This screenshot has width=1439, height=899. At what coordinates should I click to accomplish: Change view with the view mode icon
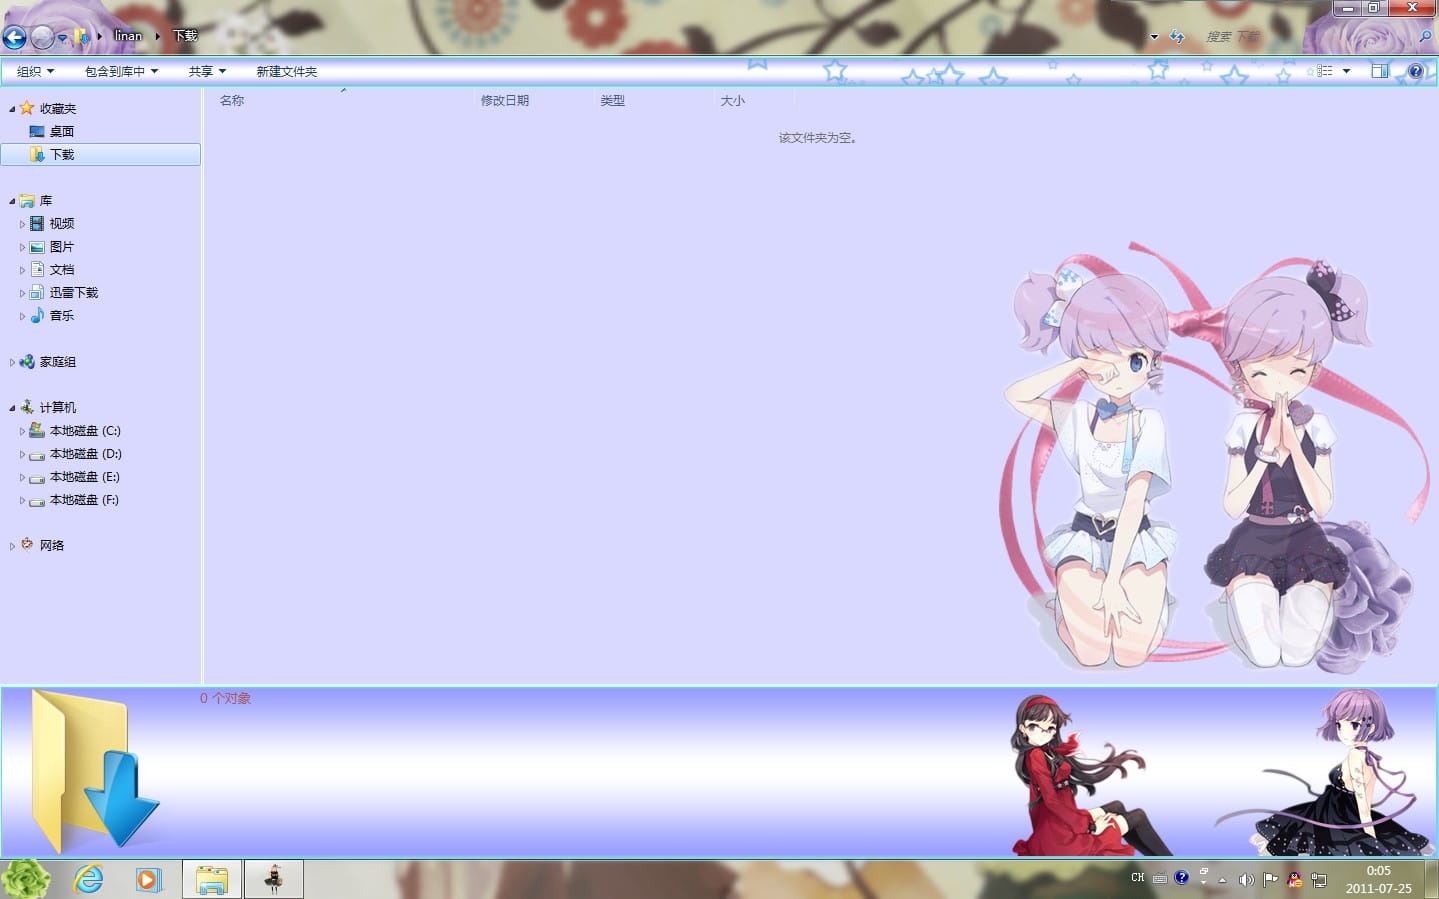(x=1323, y=71)
